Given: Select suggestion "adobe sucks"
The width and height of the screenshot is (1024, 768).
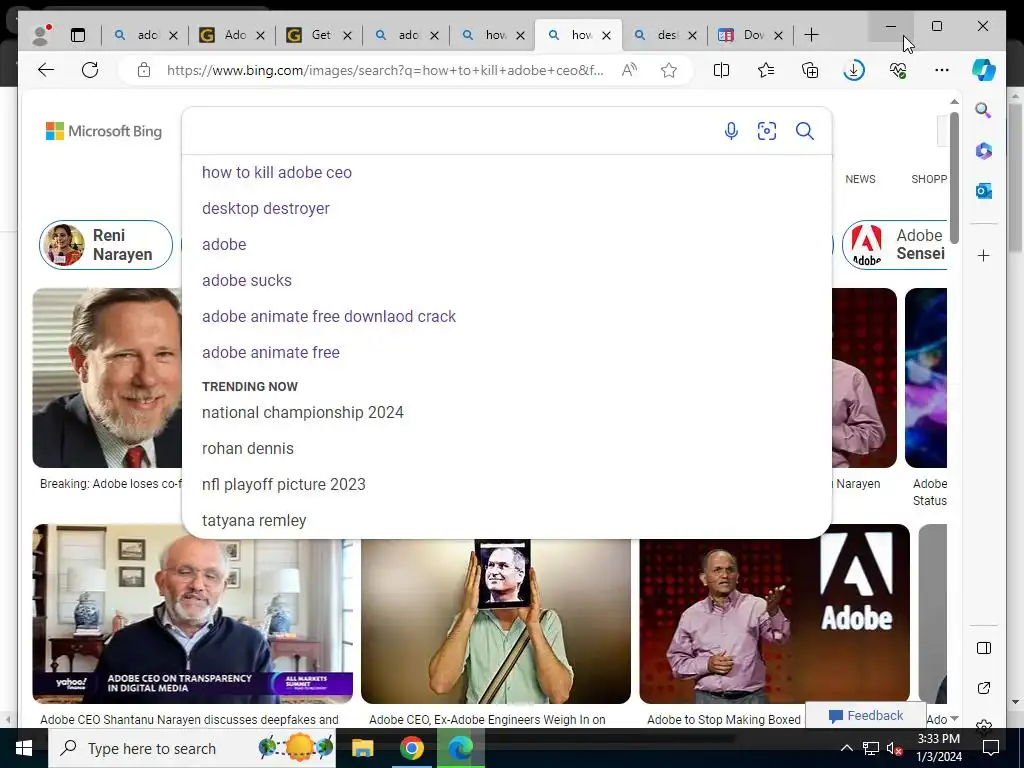Looking at the screenshot, I should coord(247,280).
